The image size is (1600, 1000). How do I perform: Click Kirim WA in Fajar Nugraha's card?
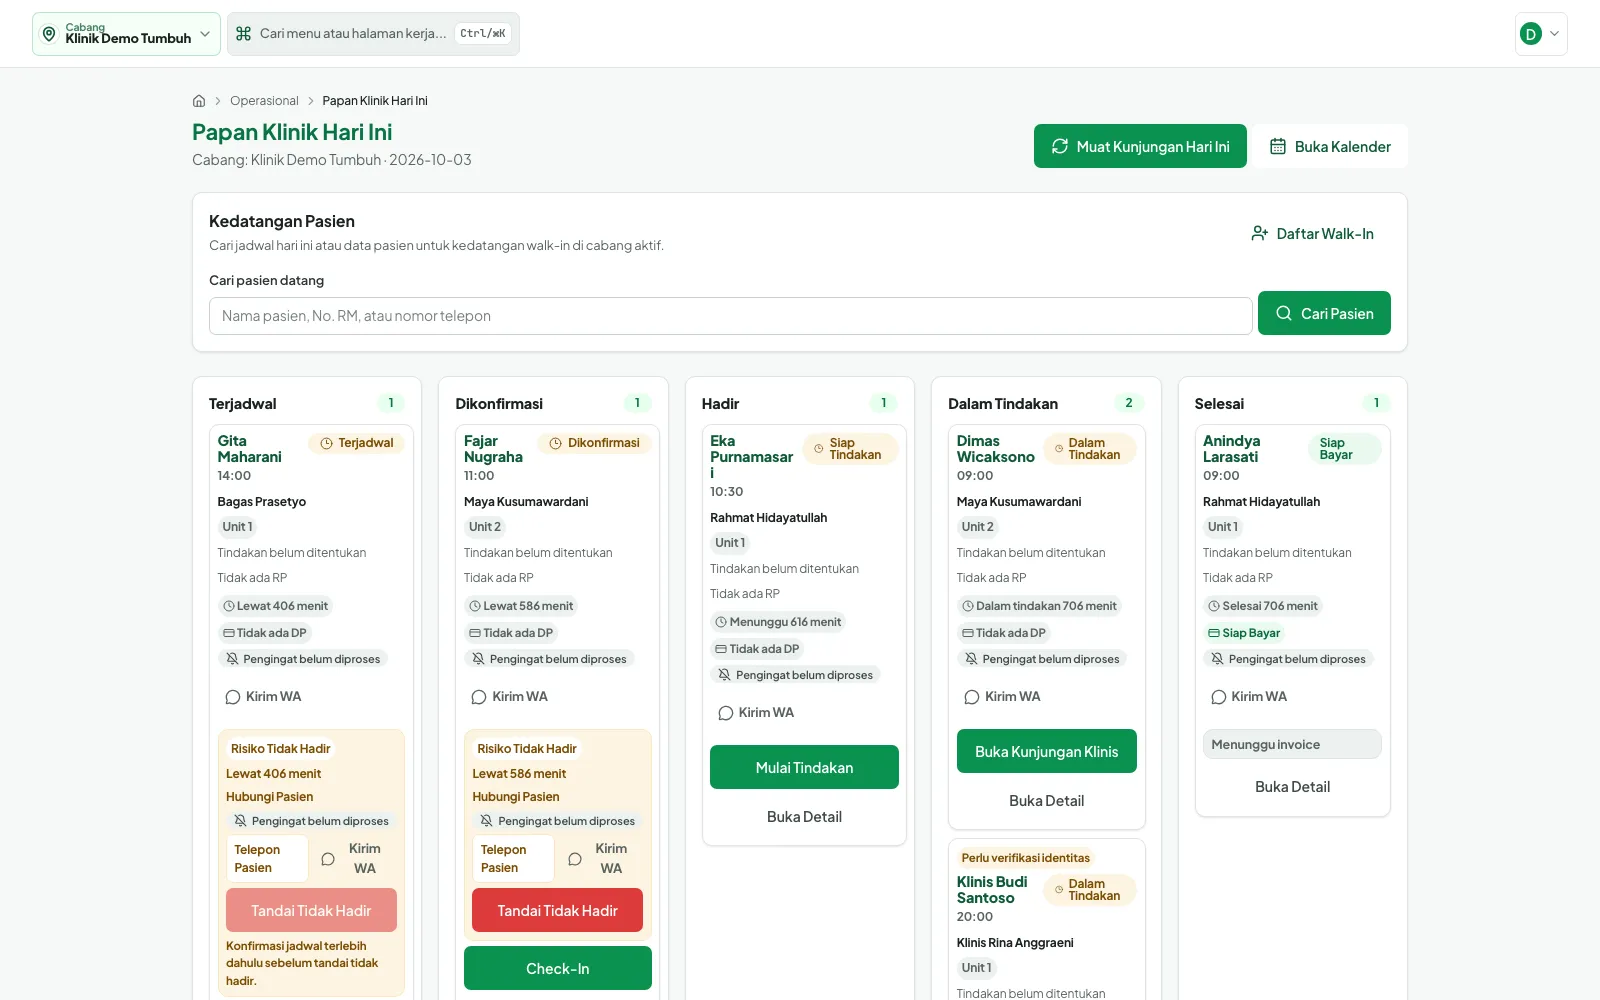click(x=509, y=697)
